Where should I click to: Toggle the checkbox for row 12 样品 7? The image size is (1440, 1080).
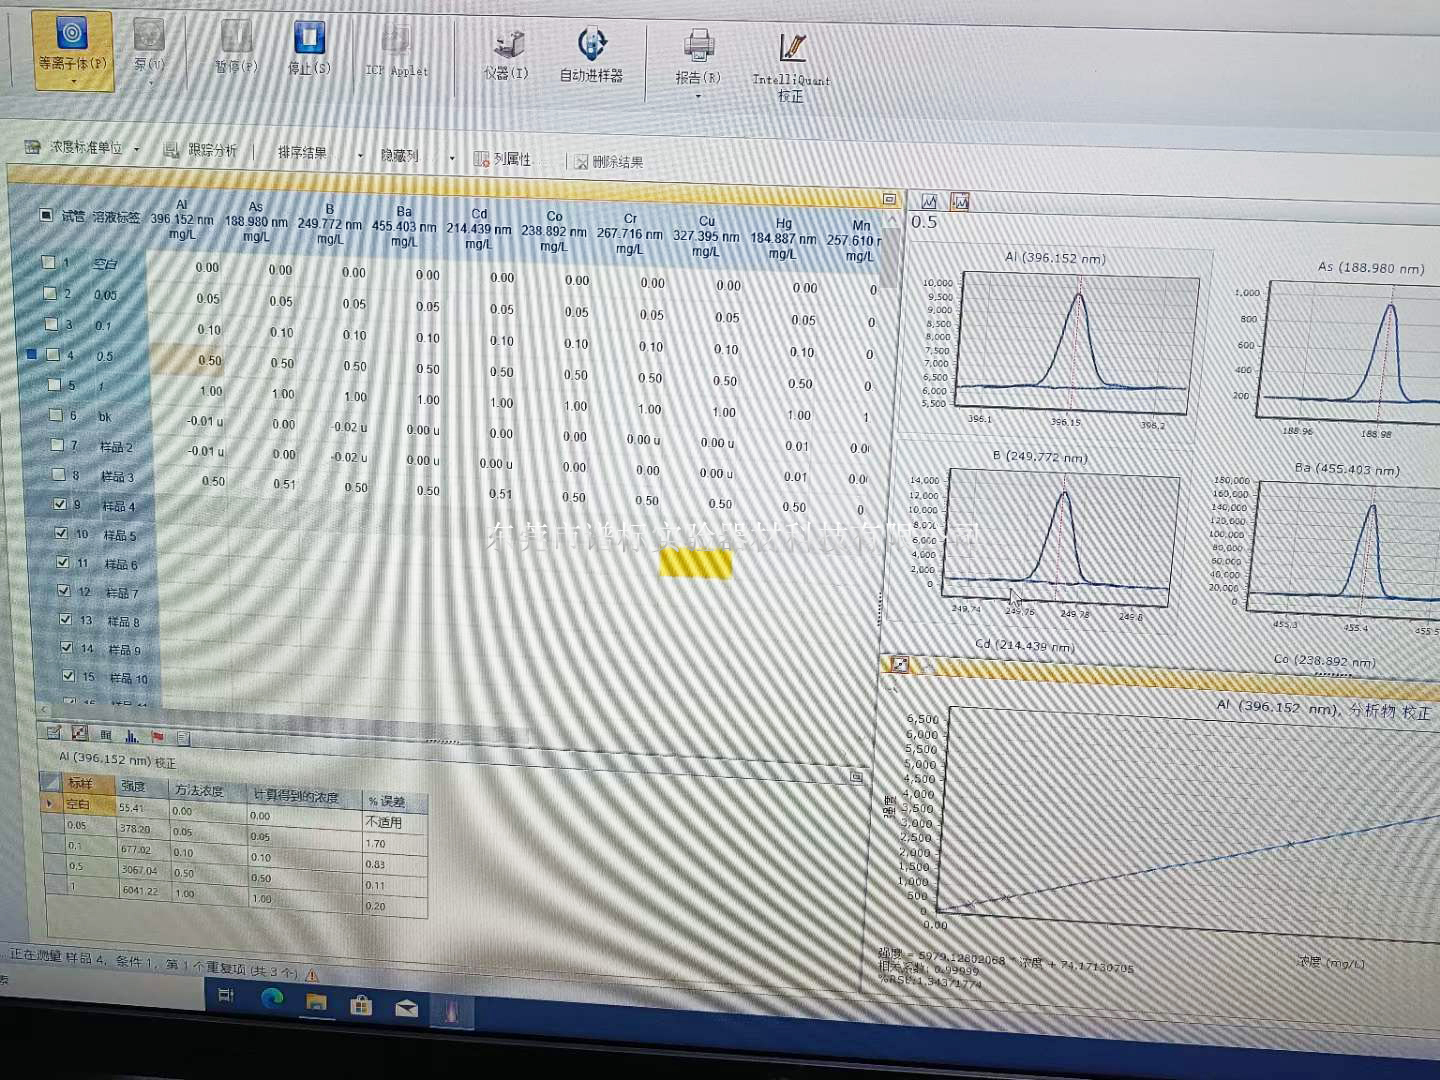click(x=64, y=591)
